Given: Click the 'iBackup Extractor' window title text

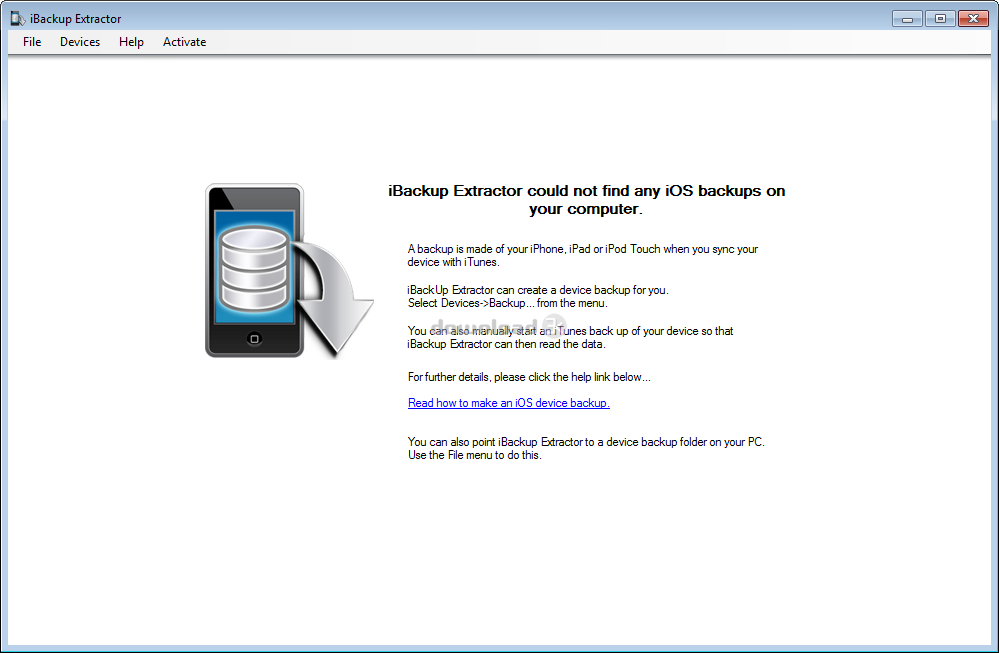Looking at the screenshot, I should coord(75,19).
